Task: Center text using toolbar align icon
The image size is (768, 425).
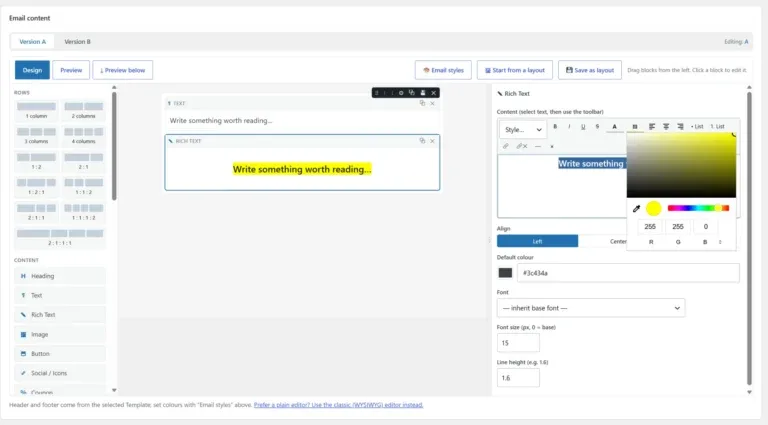Action: click(666, 127)
